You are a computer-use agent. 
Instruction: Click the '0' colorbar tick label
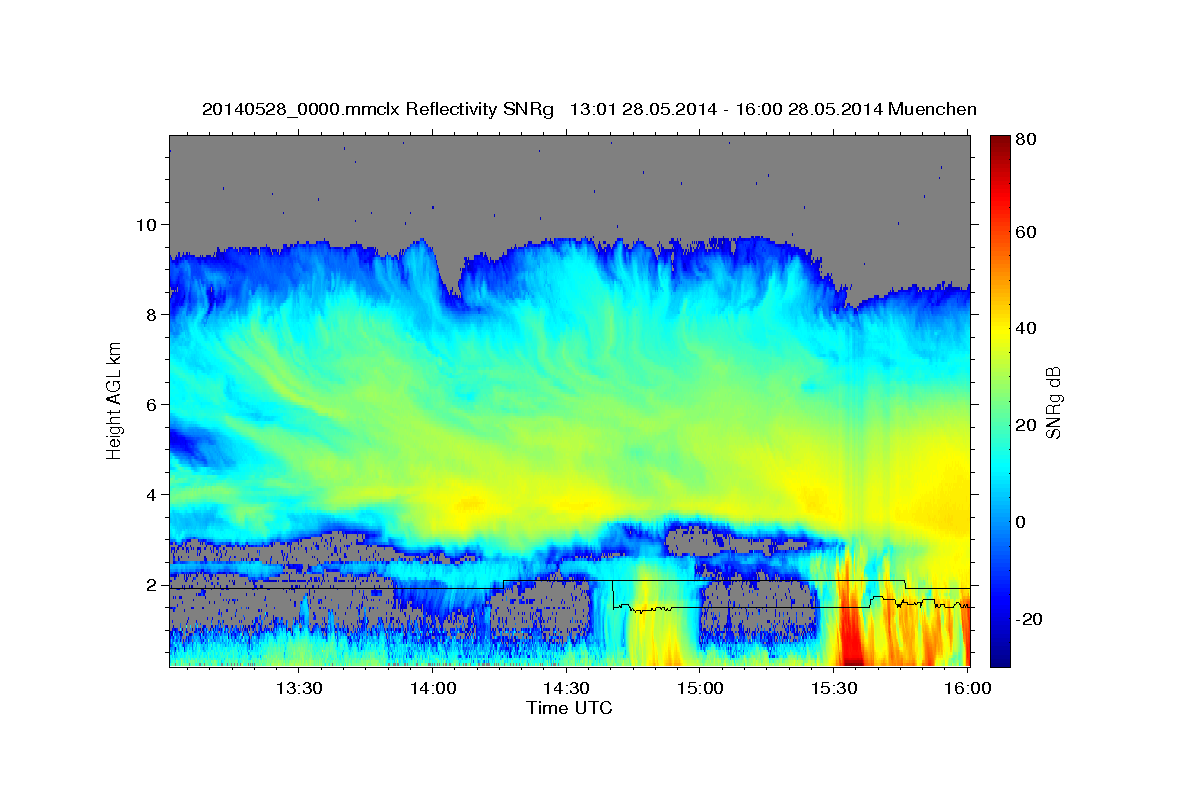tap(1020, 522)
